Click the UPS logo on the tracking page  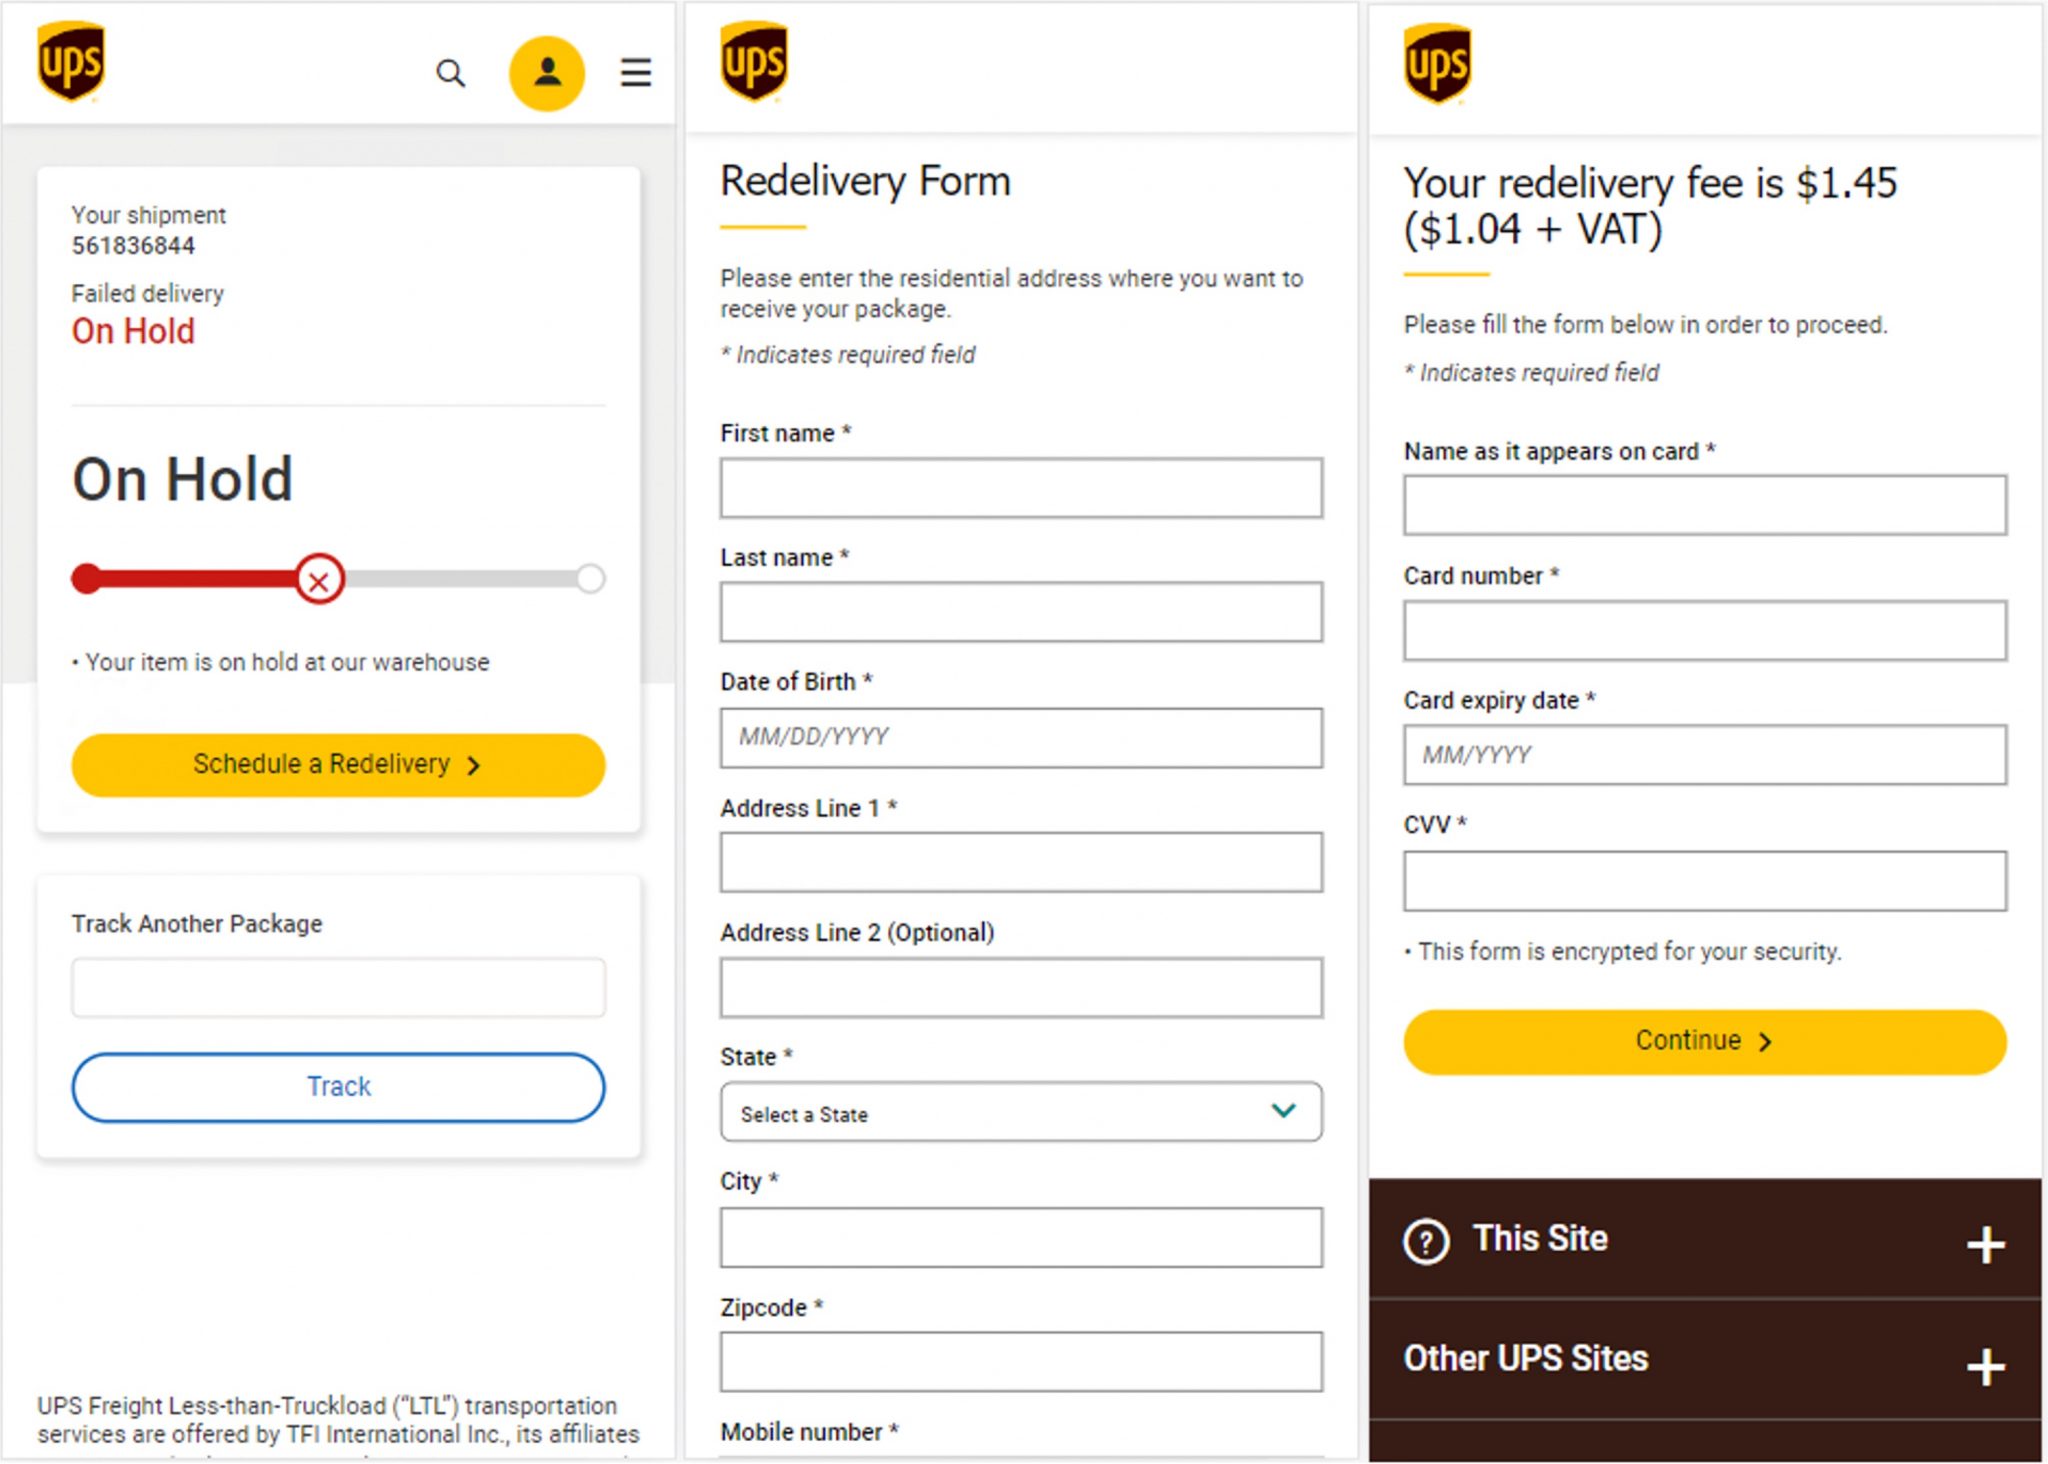coord(71,62)
